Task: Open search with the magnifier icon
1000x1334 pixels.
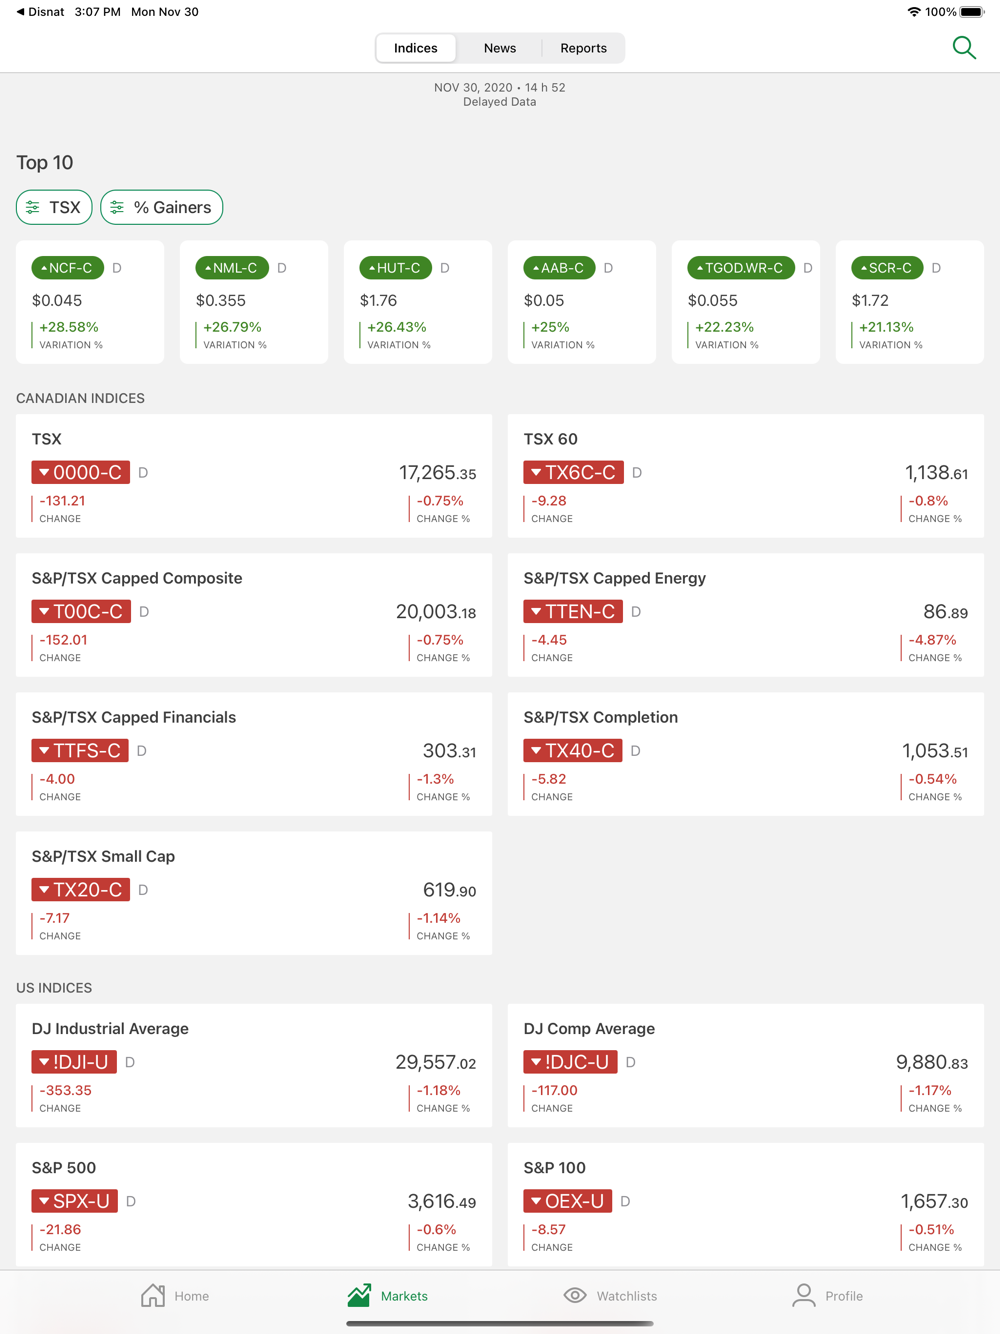Action: tap(964, 47)
